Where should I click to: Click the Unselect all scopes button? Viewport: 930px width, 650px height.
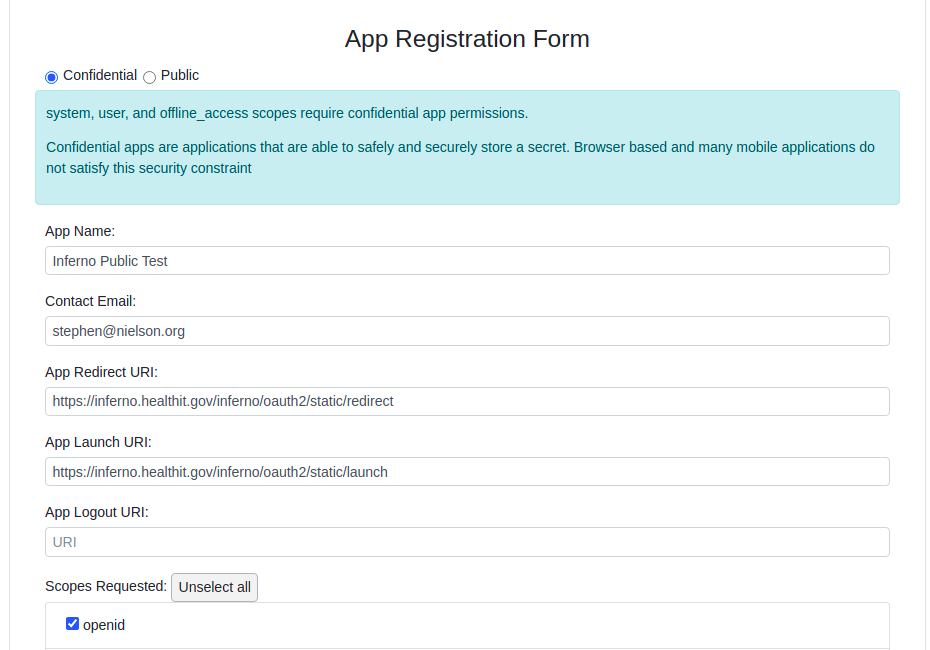[214, 587]
